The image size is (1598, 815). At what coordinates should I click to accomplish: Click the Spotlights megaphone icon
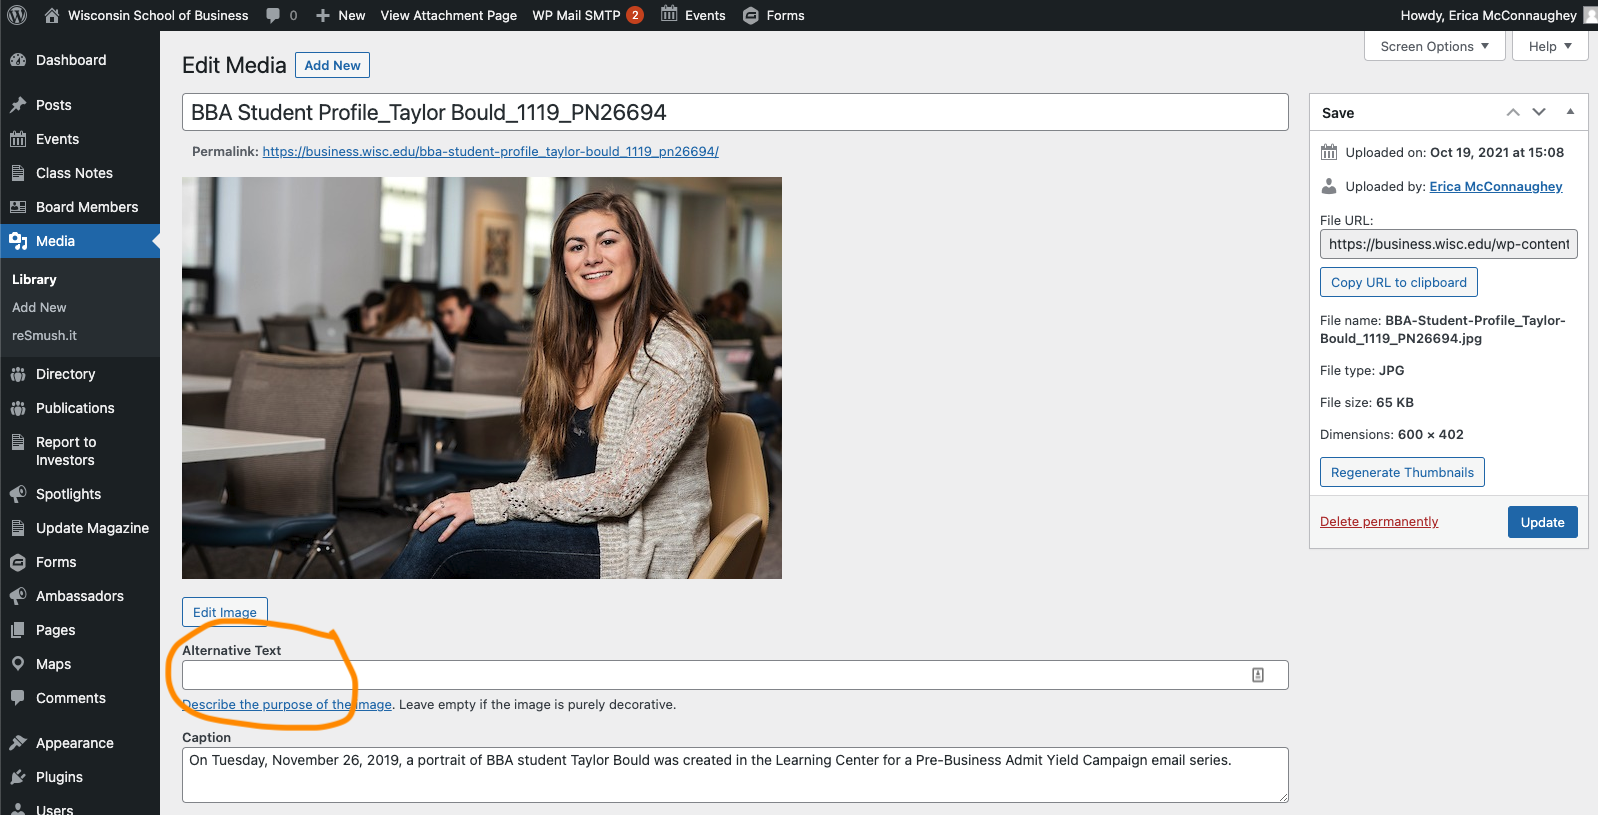click(x=18, y=494)
